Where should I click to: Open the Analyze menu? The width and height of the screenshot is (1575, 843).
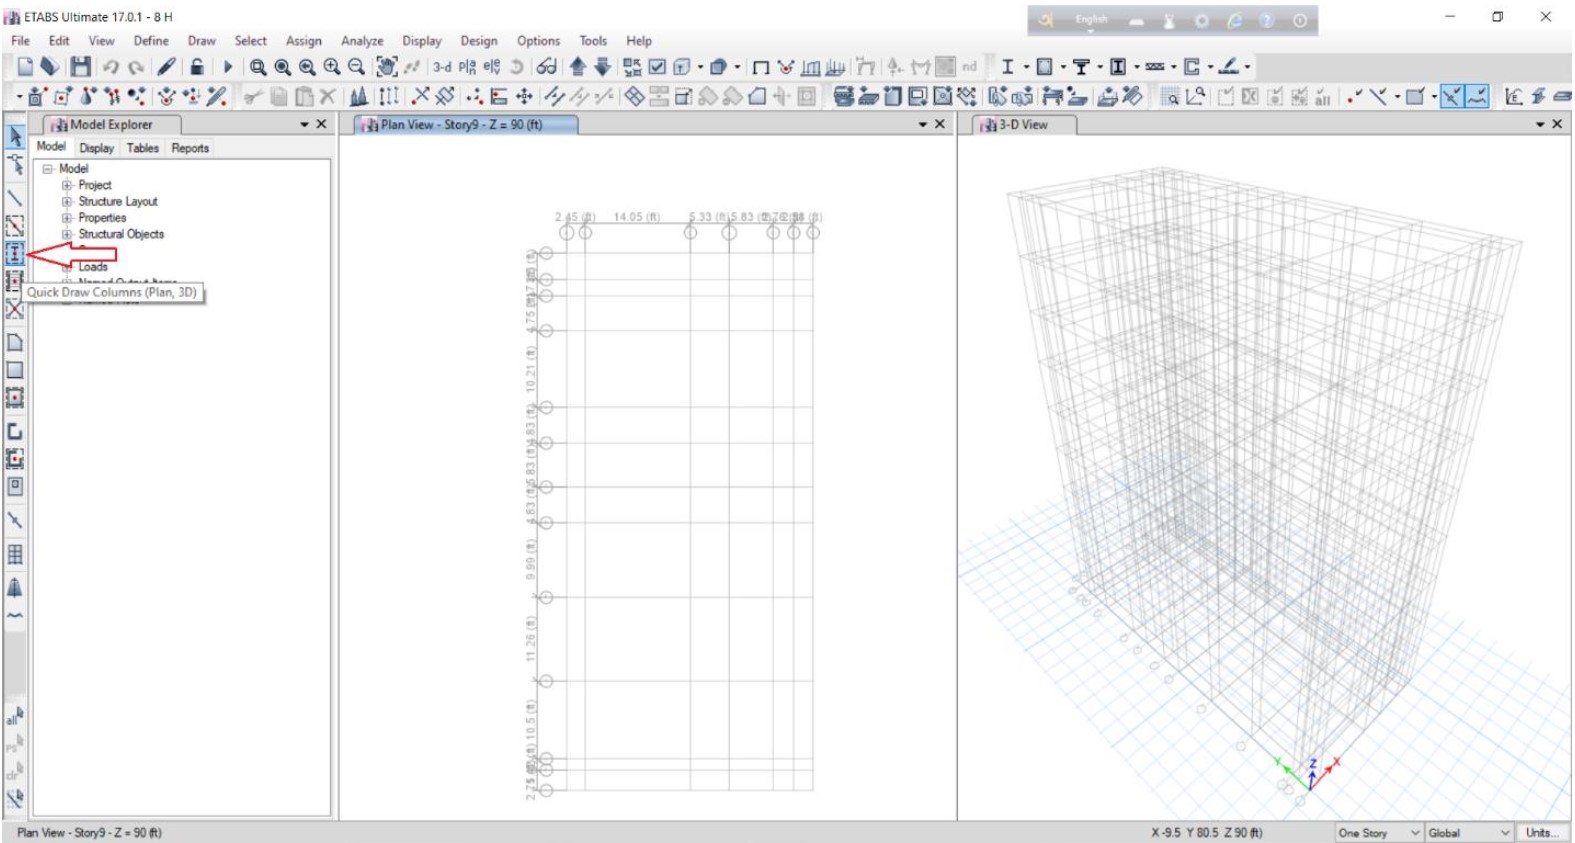click(x=362, y=41)
